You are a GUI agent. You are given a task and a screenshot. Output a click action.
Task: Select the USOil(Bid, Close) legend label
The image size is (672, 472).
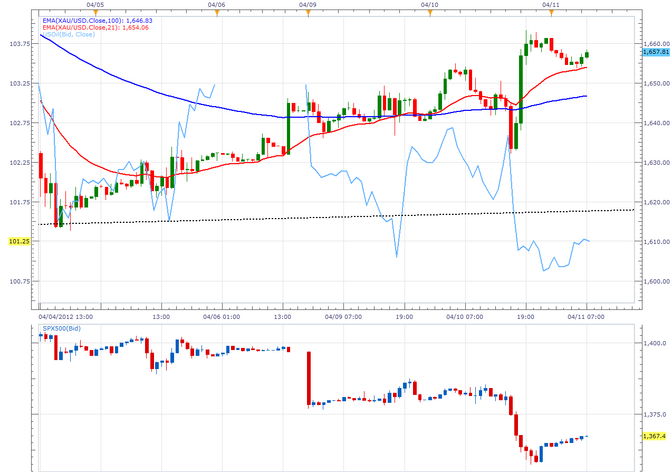pos(70,35)
